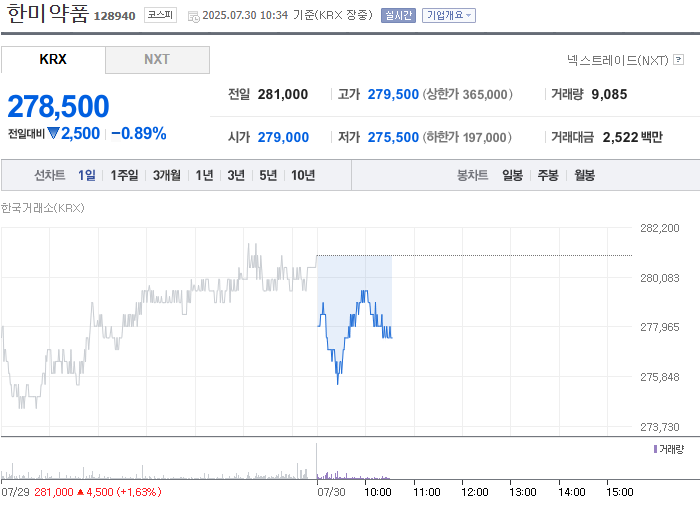
Task: Click the 10:00 time axis label
Action: [x=378, y=492]
